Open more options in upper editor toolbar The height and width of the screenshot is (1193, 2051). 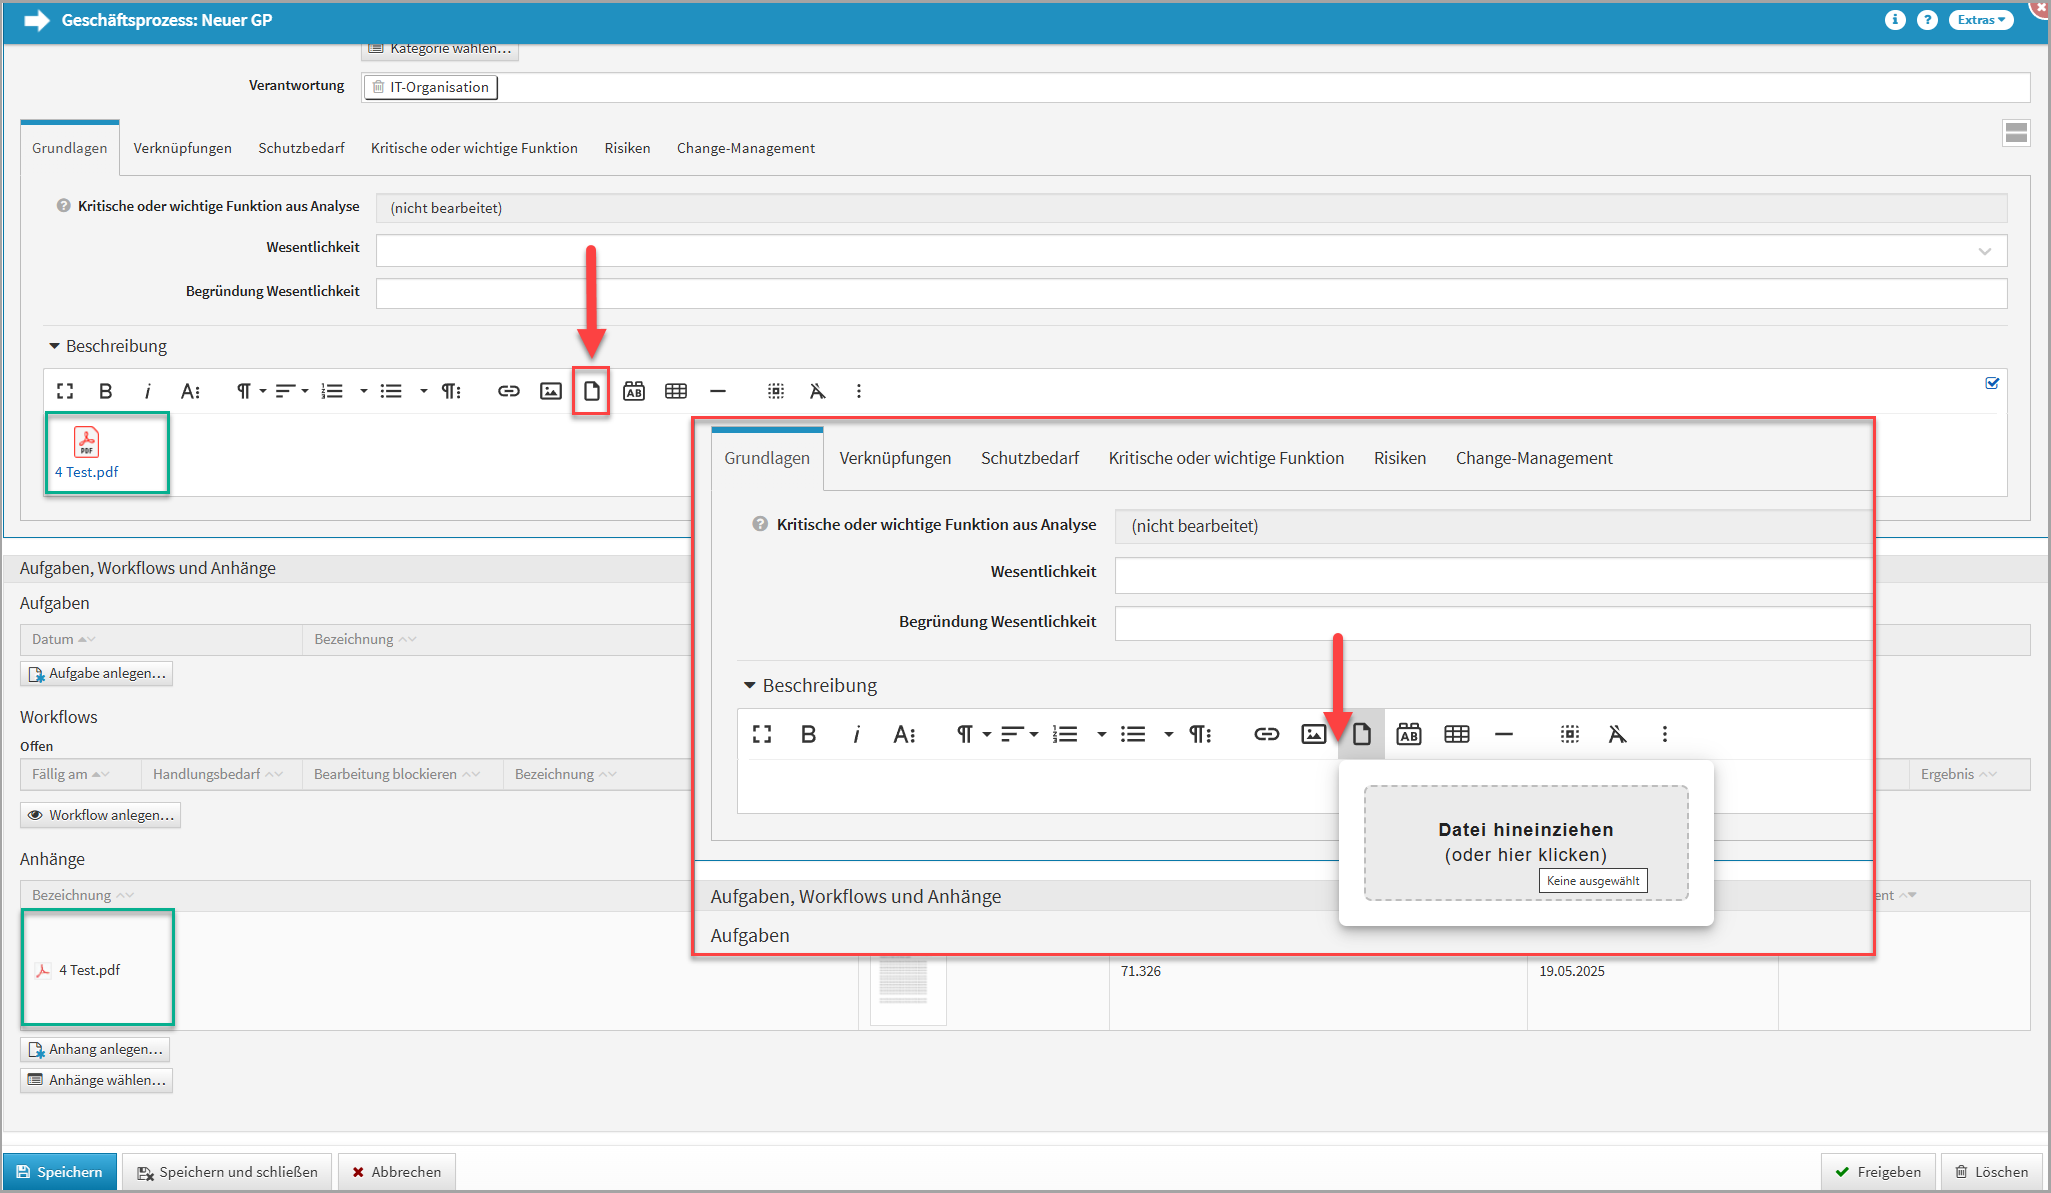point(858,391)
